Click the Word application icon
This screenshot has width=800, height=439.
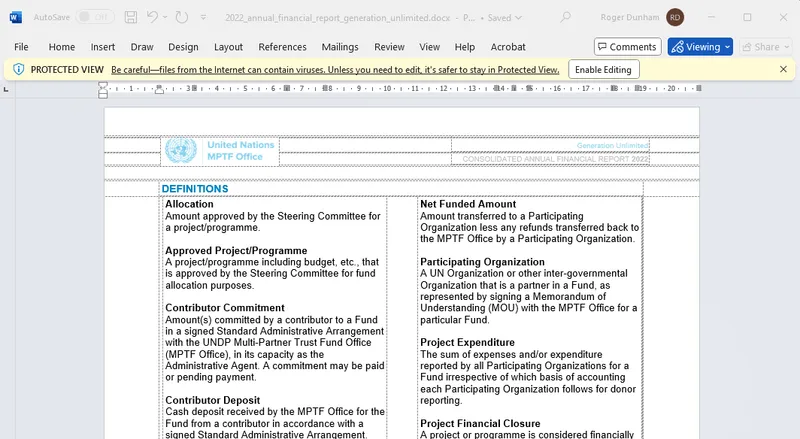tap(15, 17)
